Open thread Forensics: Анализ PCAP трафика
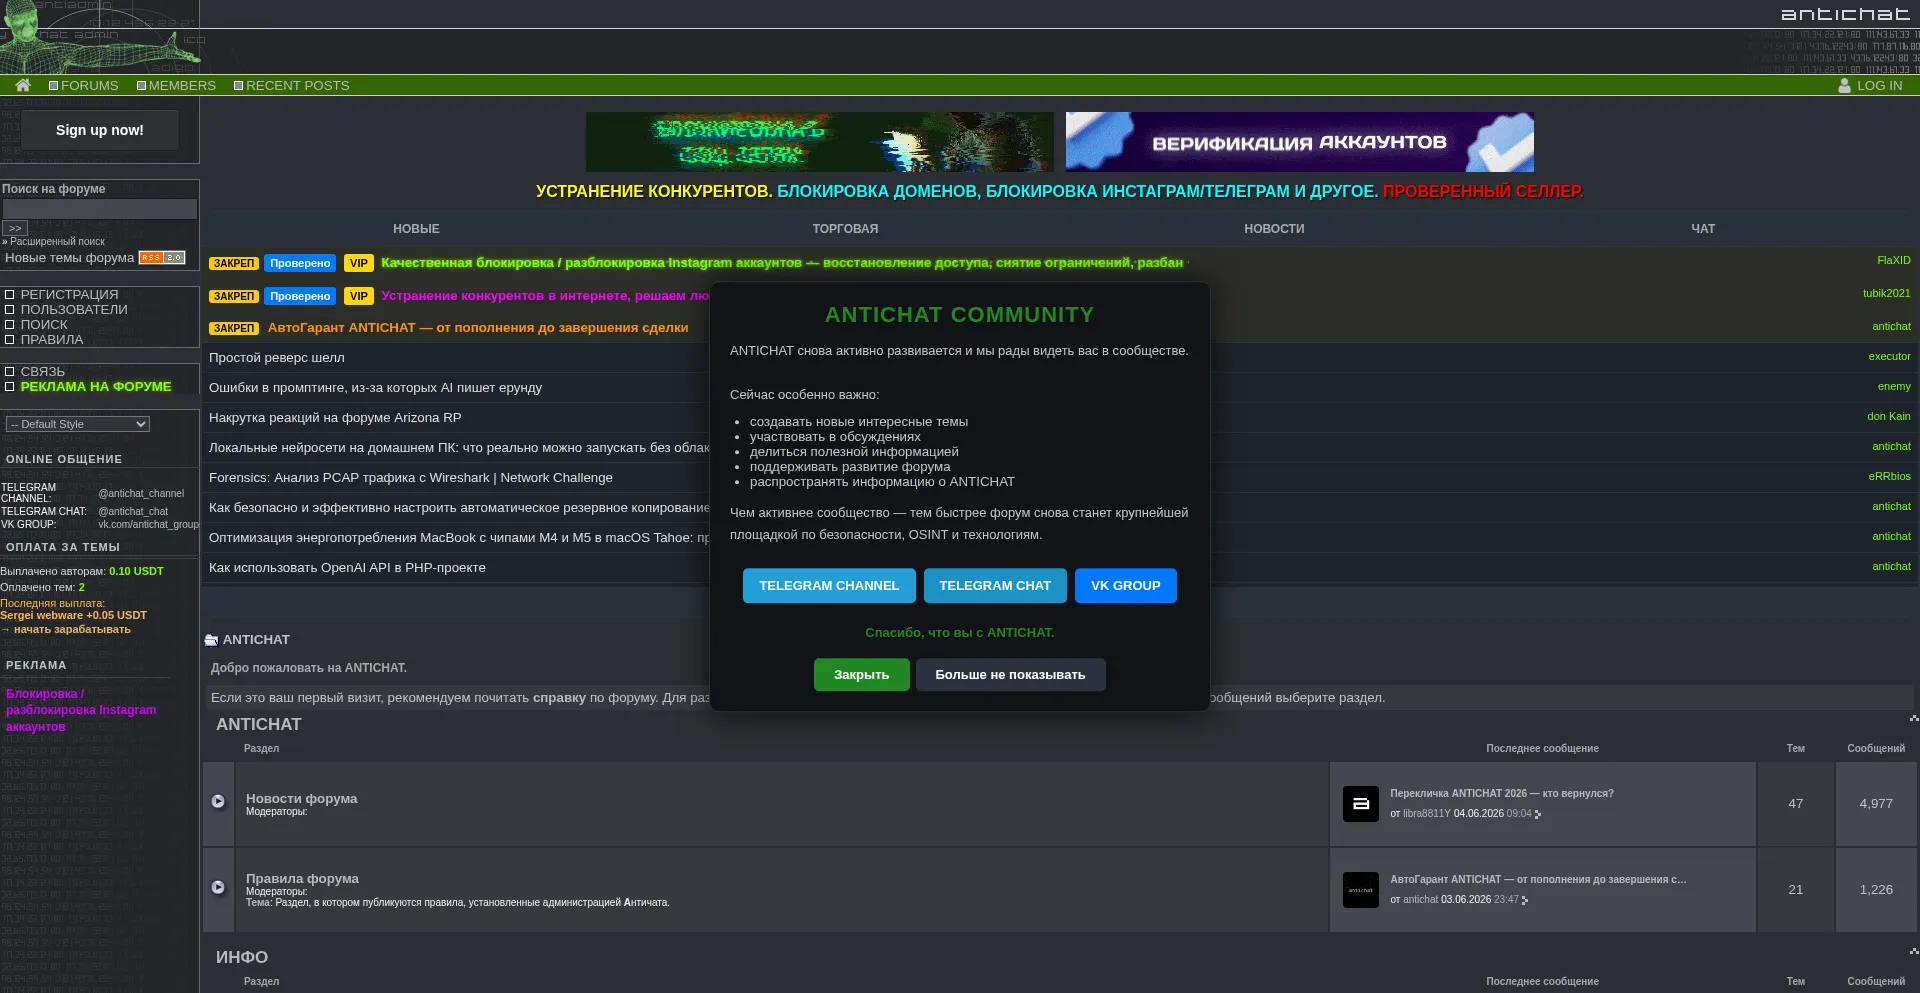The height and width of the screenshot is (993, 1920). tap(410, 477)
